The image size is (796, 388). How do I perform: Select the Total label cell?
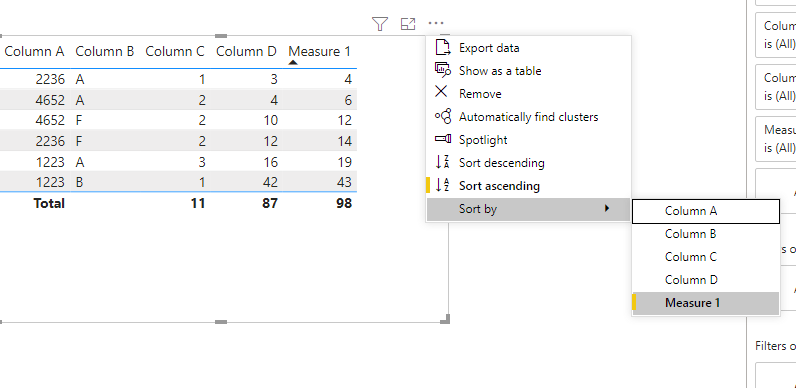pyautogui.click(x=49, y=203)
